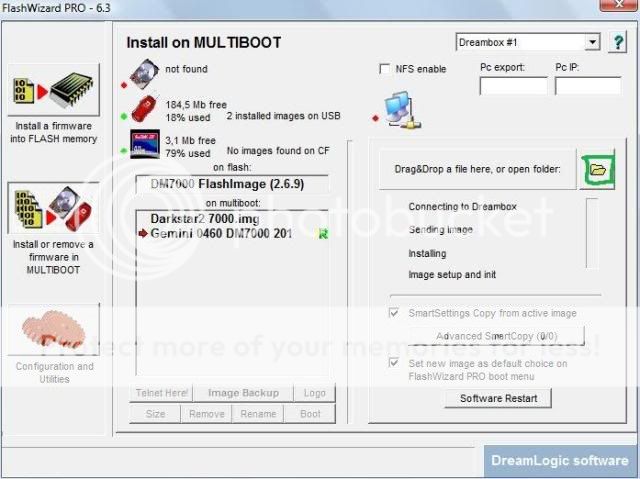Click the 'Install on MULTIBOOT' heading

pos(204,42)
